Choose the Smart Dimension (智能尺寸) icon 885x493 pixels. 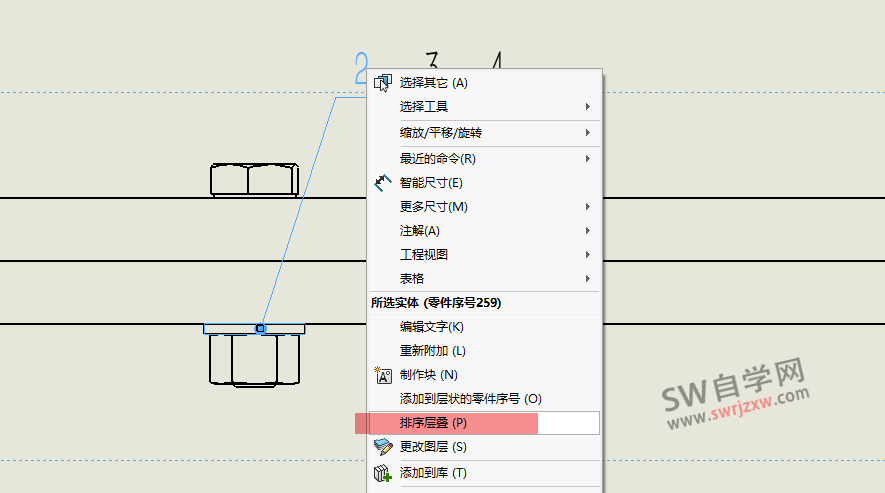click(x=382, y=183)
